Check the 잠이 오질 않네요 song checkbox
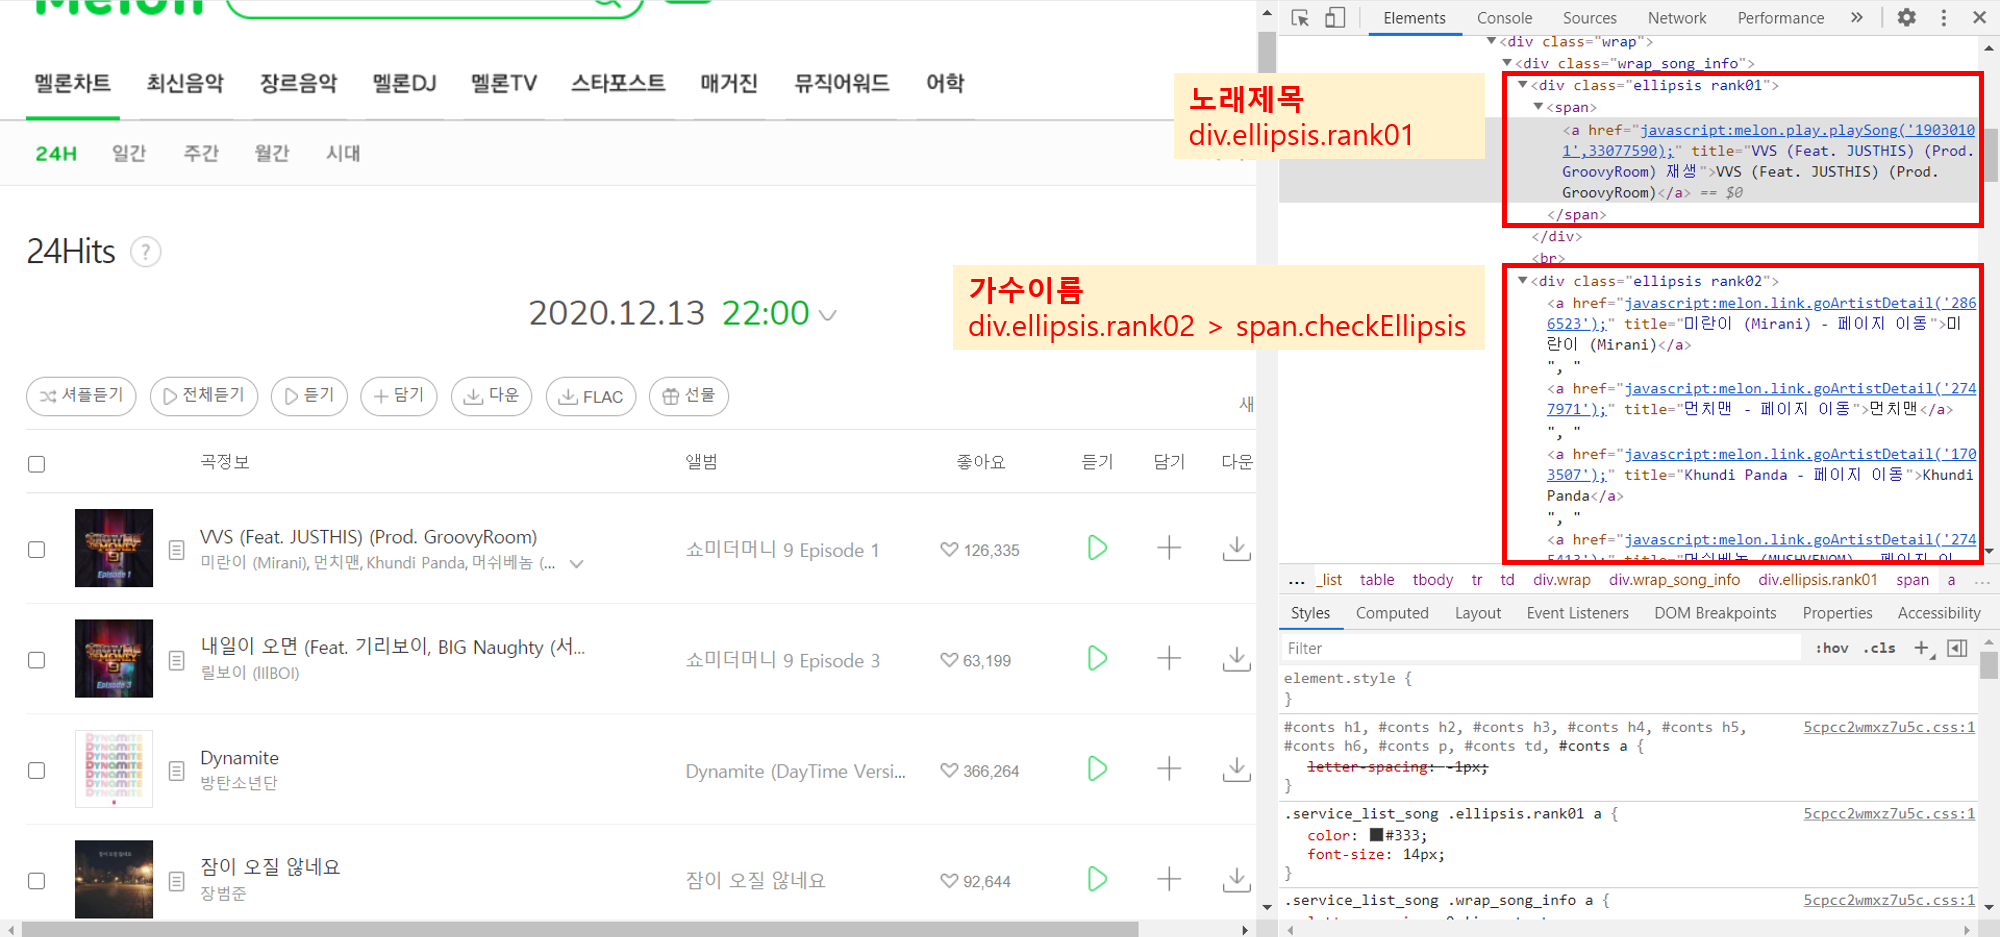Image resolution: width=2000 pixels, height=937 pixels. coord(37,881)
